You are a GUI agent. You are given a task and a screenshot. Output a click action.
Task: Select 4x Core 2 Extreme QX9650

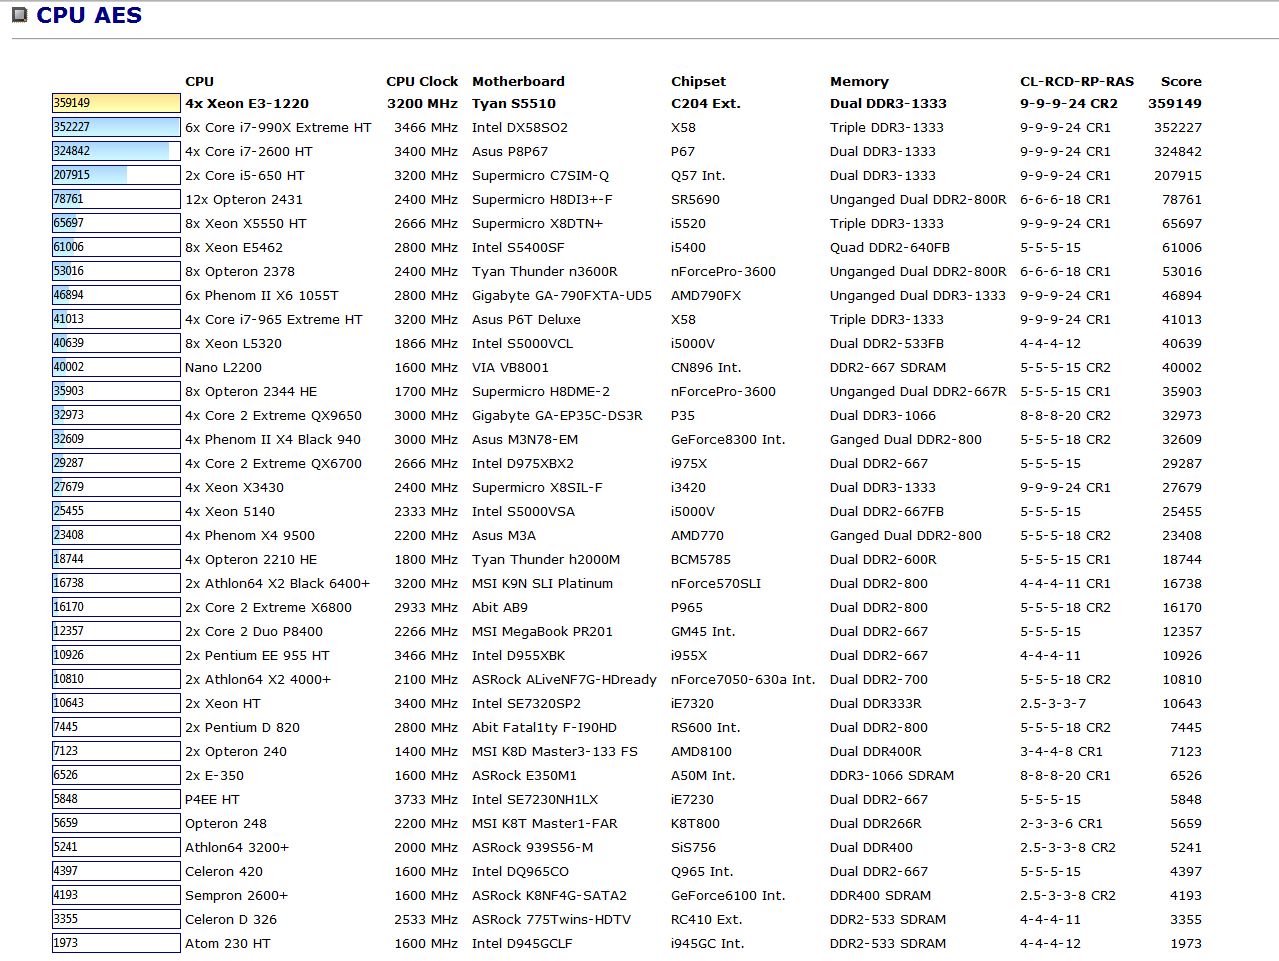click(274, 415)
